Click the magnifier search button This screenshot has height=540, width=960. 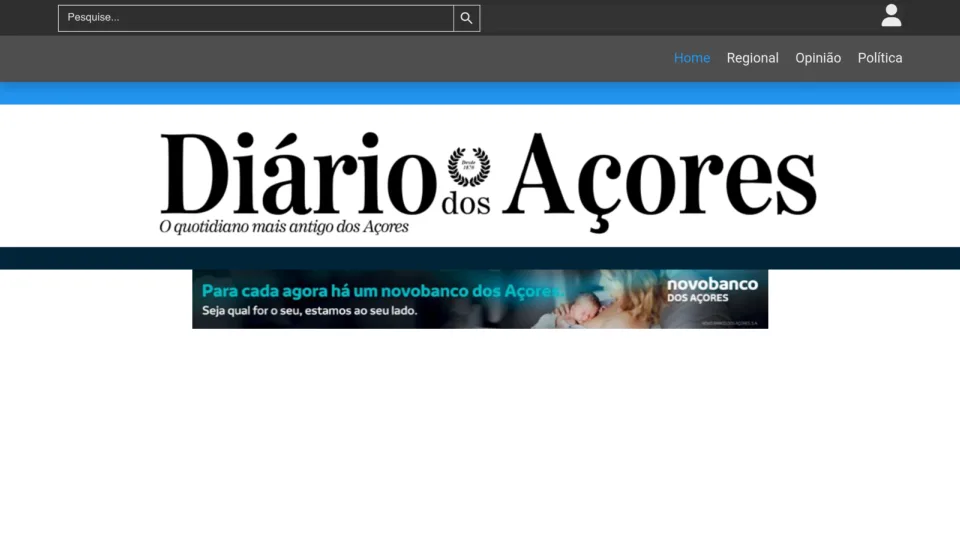(x=467, y=18)
